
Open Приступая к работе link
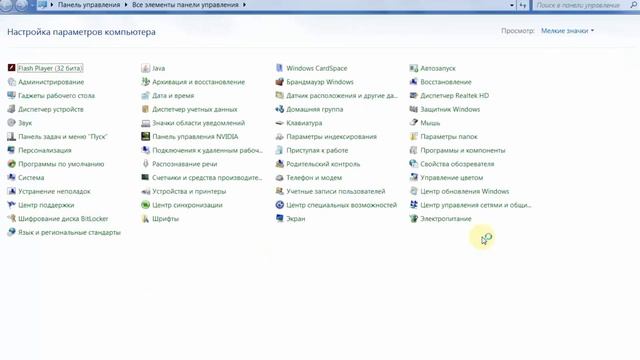pos(317,150)
